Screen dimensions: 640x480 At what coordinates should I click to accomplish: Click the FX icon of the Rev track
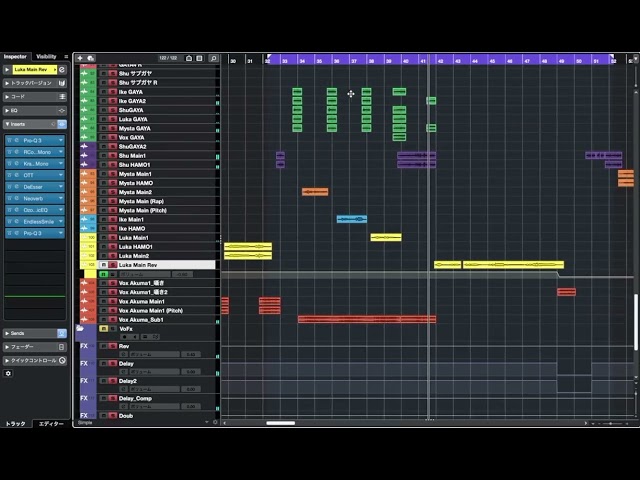(84, 346)
